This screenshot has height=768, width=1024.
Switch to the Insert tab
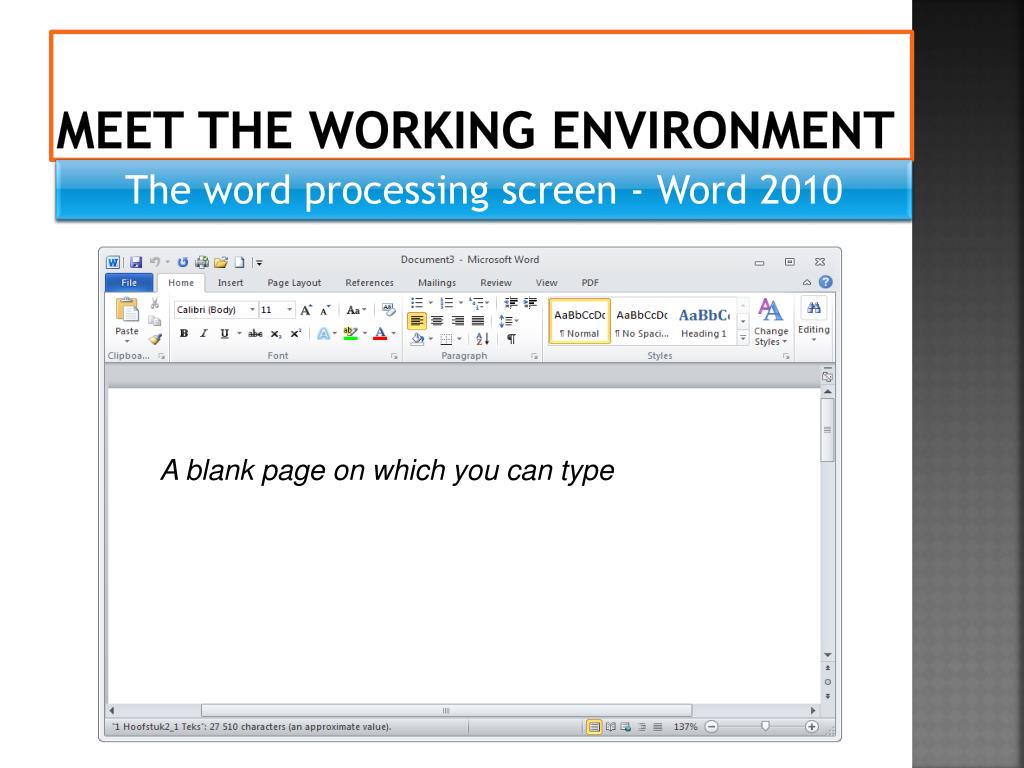point(230,283)
